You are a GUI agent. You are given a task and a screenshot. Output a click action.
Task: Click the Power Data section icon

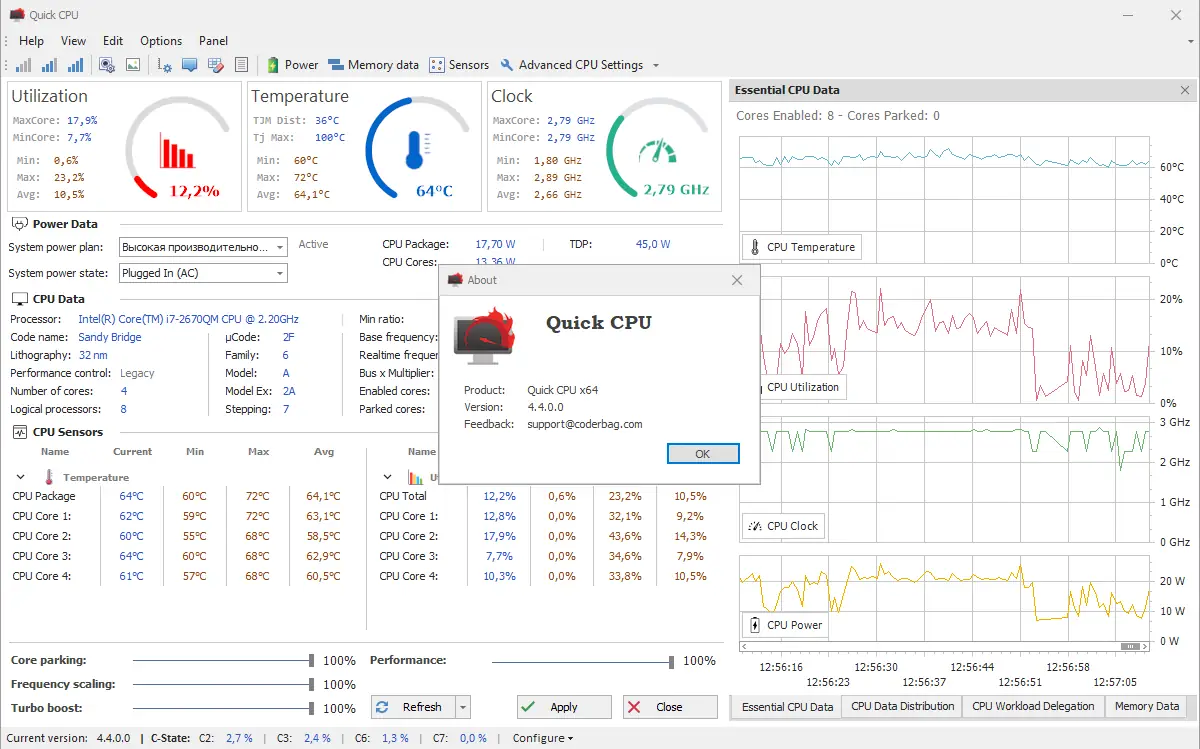19,224
